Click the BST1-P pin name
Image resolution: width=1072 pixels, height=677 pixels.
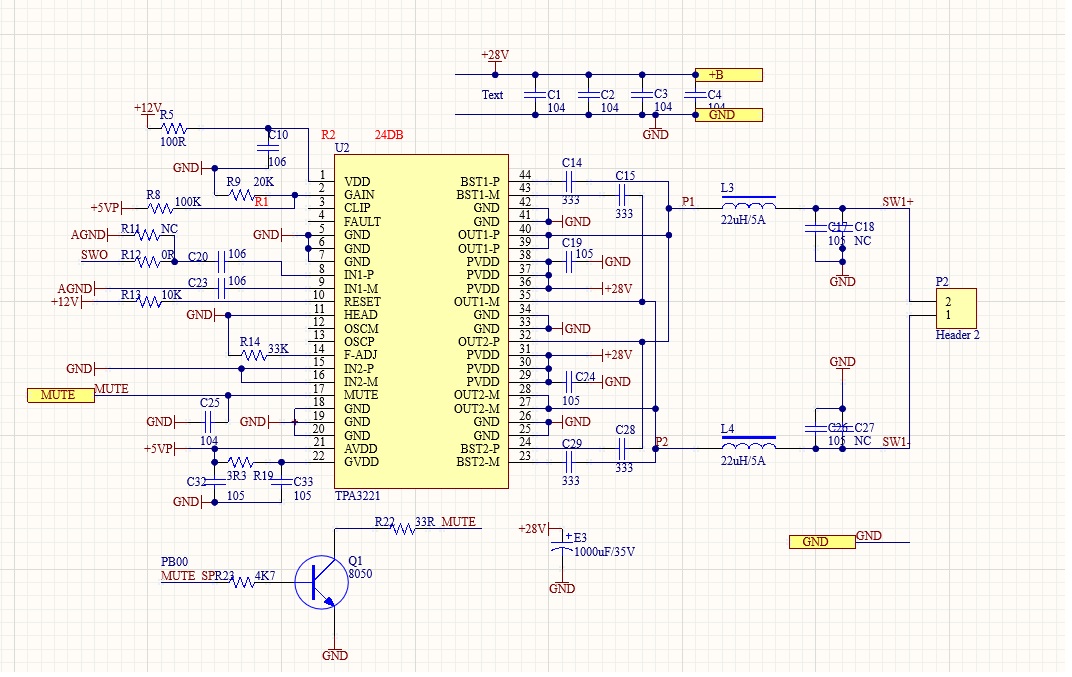point(480,182)
